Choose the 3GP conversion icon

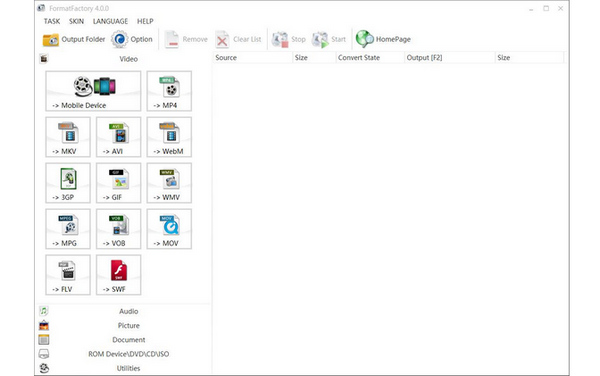[x=68, y=183]
